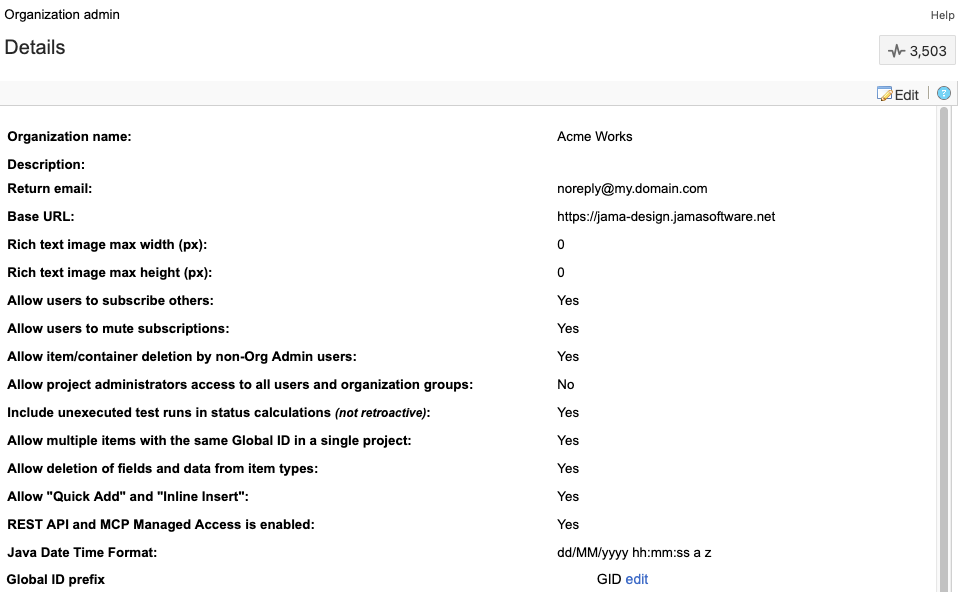Click the Edit text label in the toolbar
This screenshot has width=959, height=592.
[x=906, y=95]
